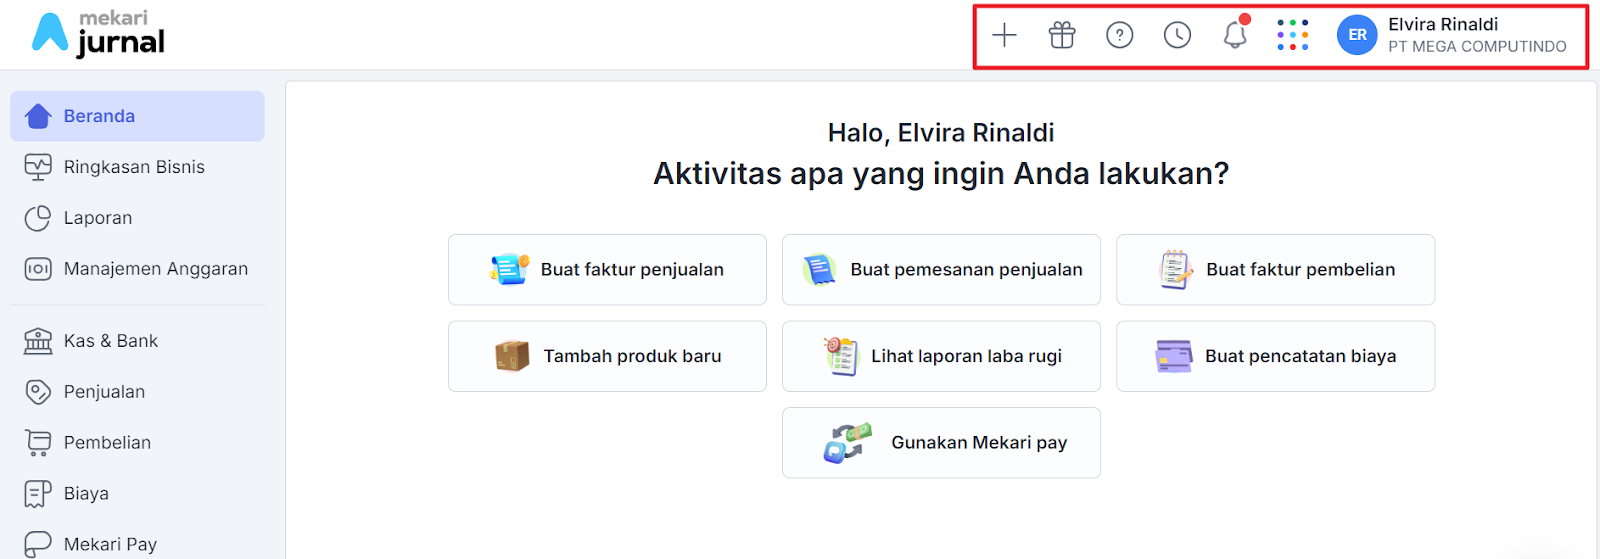Click the Laporan pie chart icon
The width and height of the screenshot is (1600, 559).
[x=38, y=218]
